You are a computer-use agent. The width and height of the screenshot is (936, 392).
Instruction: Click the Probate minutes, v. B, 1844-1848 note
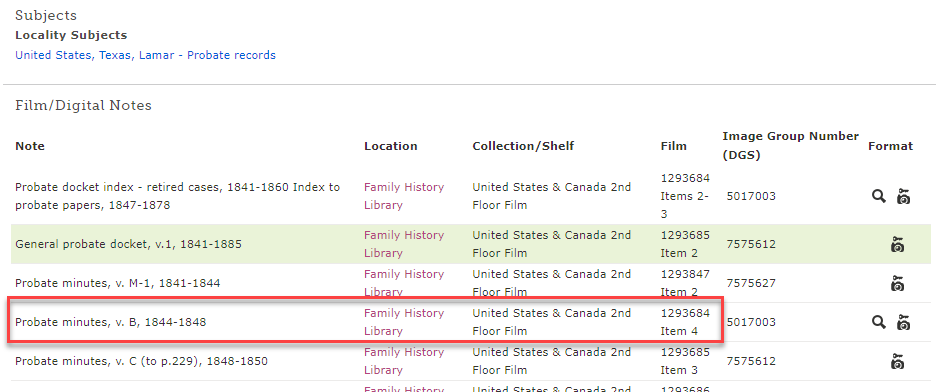click(110, 322)
